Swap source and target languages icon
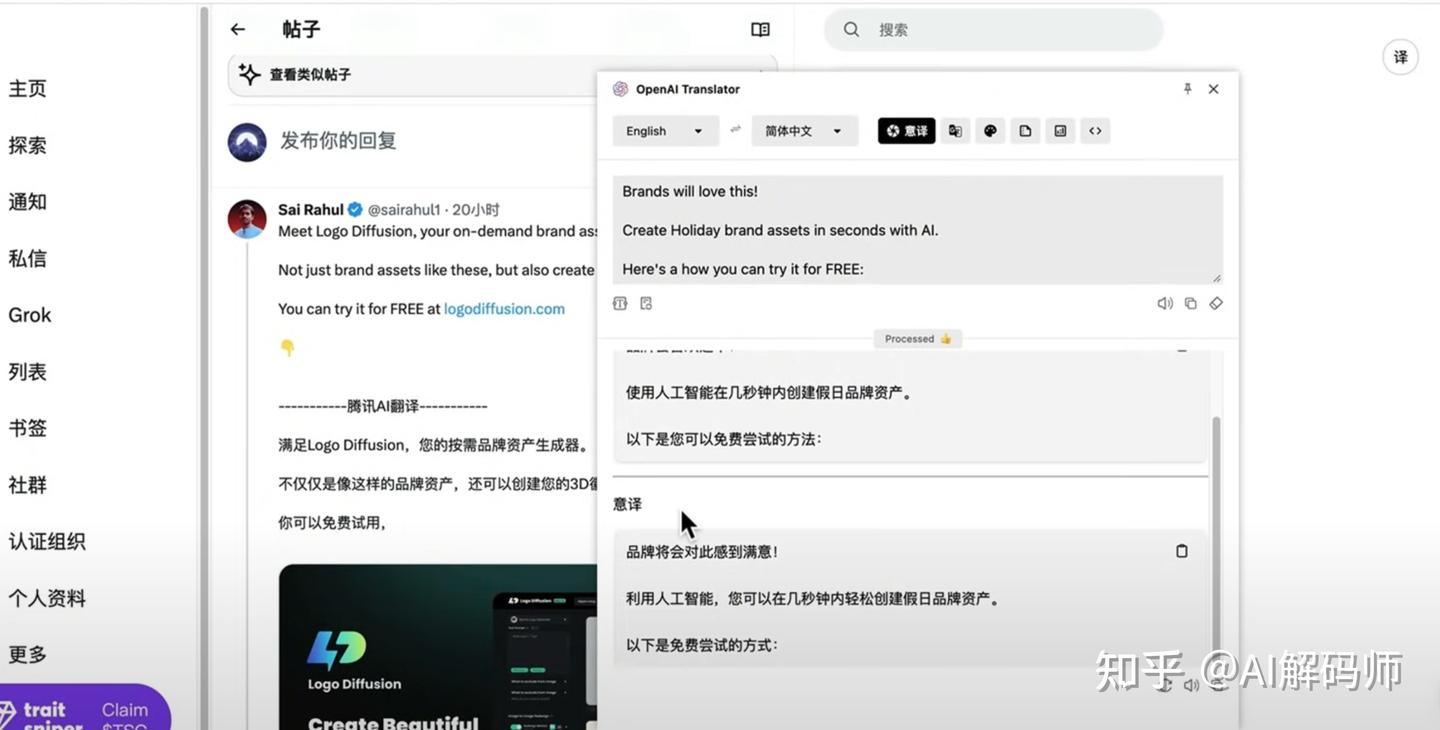This screenshot has width=1440, height=730. tap(736, 130)
